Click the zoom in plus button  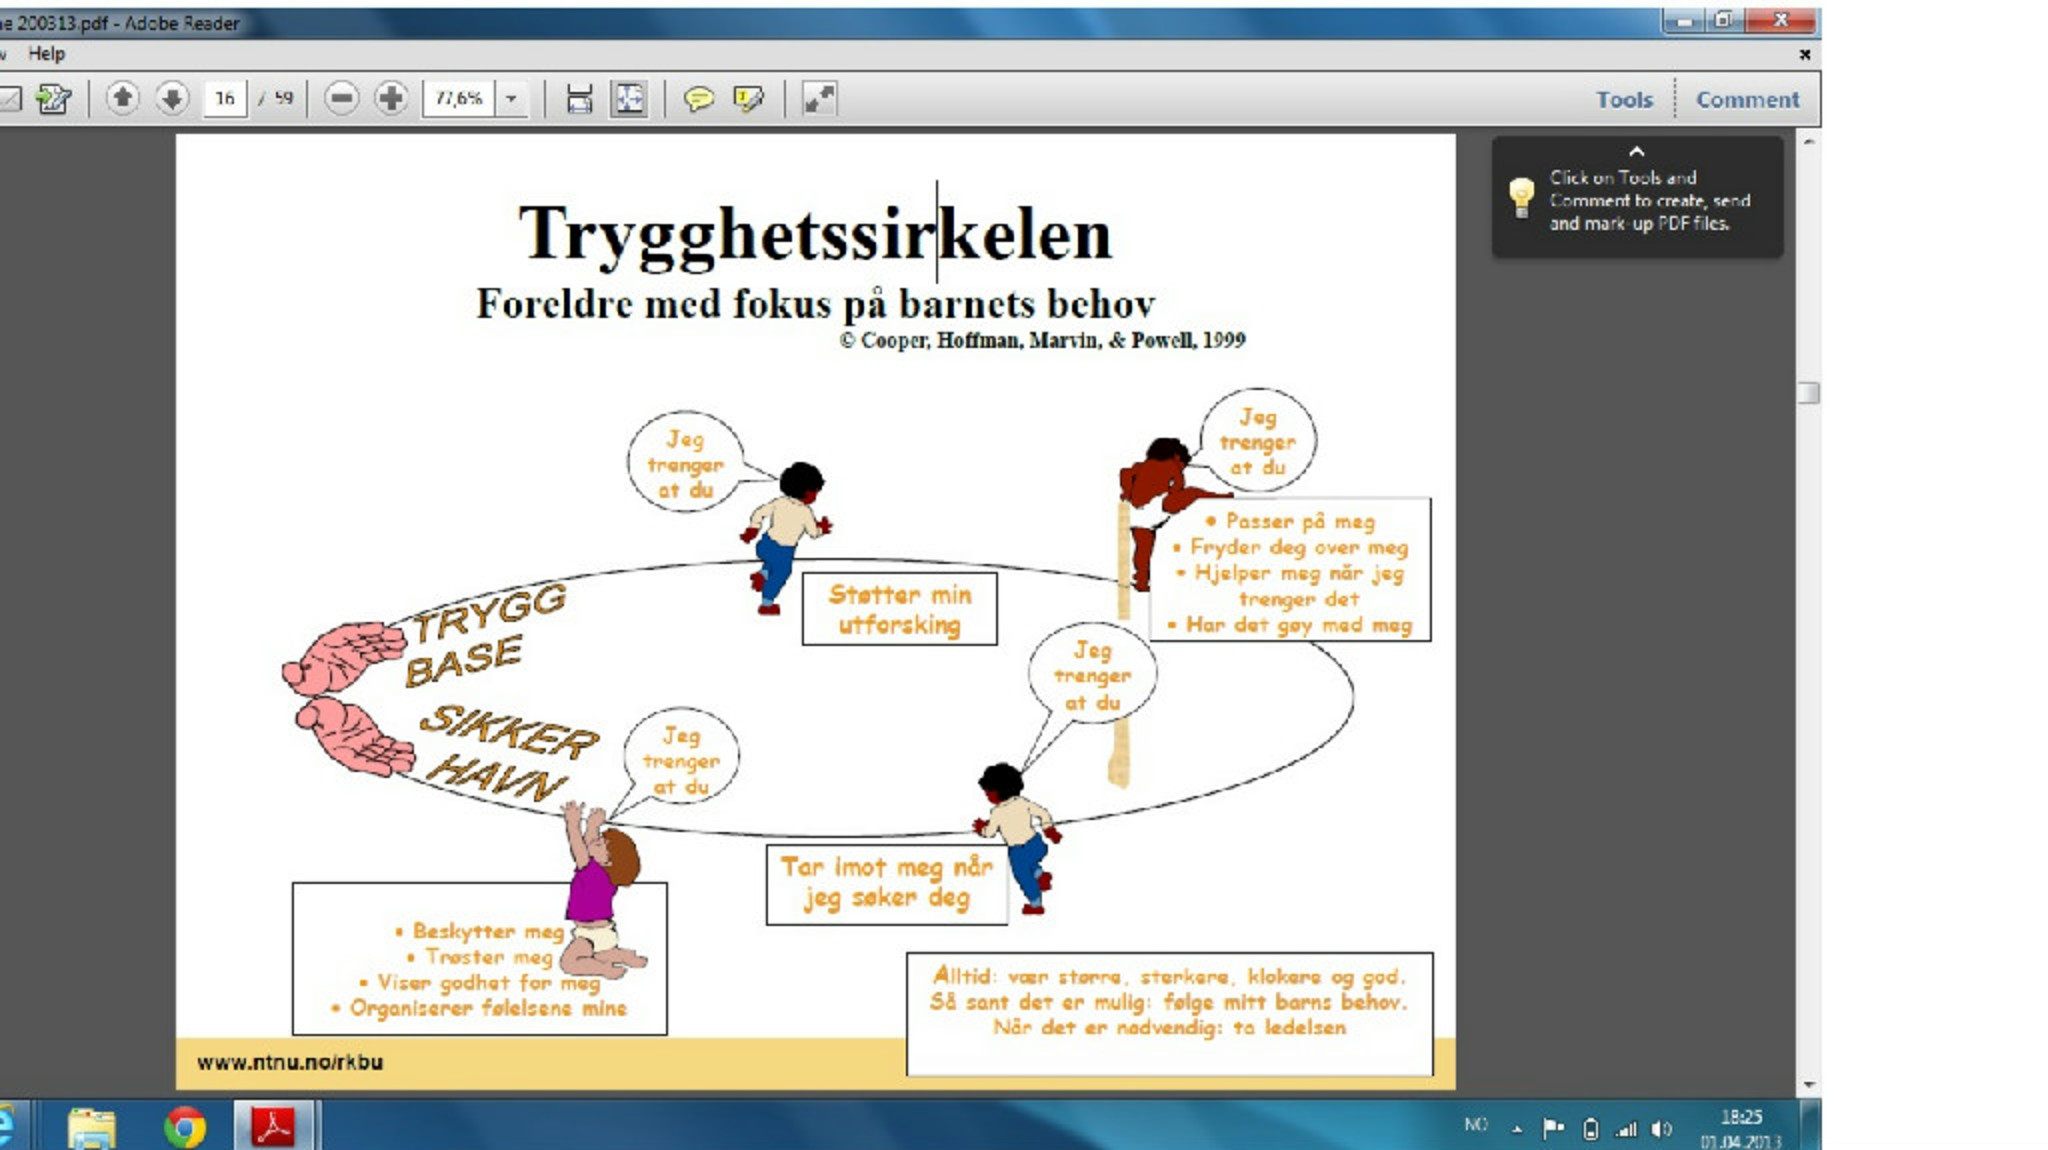click(x=391, y=98)
